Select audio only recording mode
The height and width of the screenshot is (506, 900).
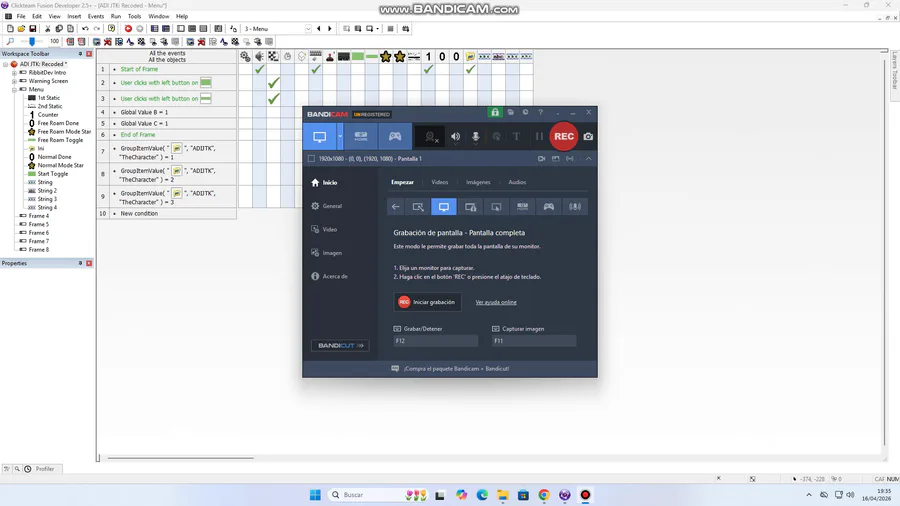pos(575,207)
